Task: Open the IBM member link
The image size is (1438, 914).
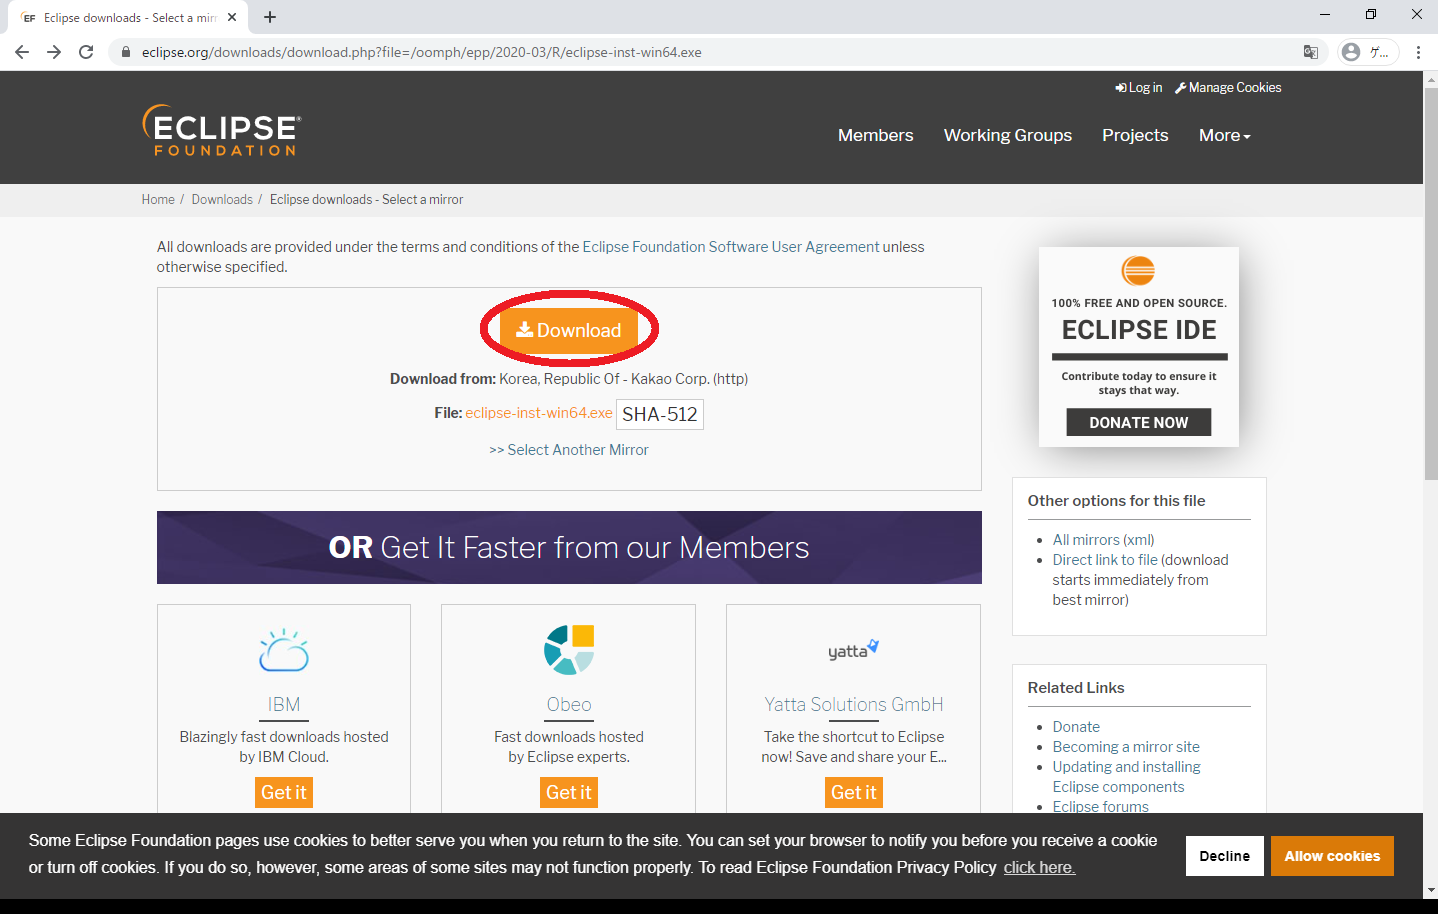Action: pyautogui.click(x=284, y=705)
